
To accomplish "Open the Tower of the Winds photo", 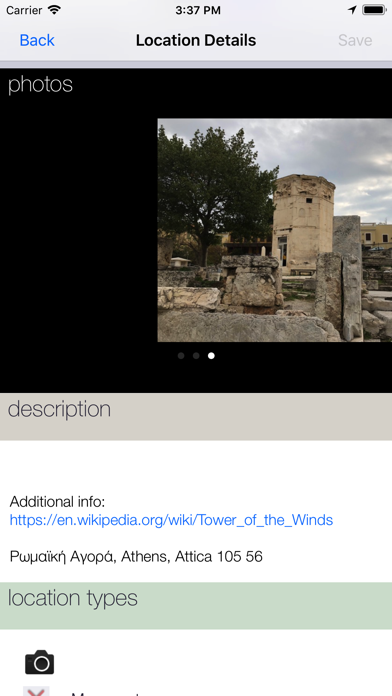I will coord(275,230).
